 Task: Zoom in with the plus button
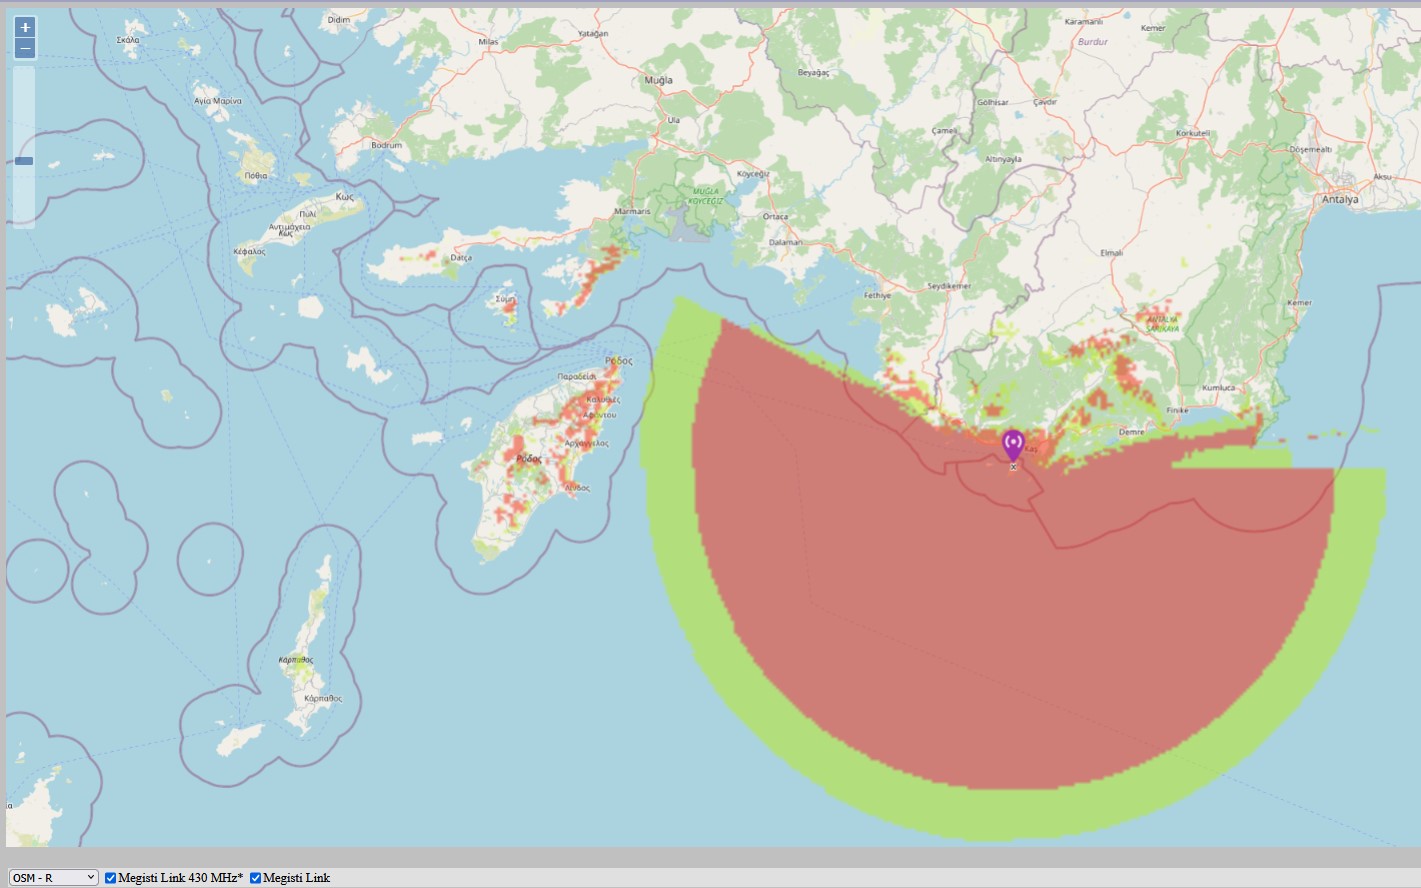click(25, 27)
